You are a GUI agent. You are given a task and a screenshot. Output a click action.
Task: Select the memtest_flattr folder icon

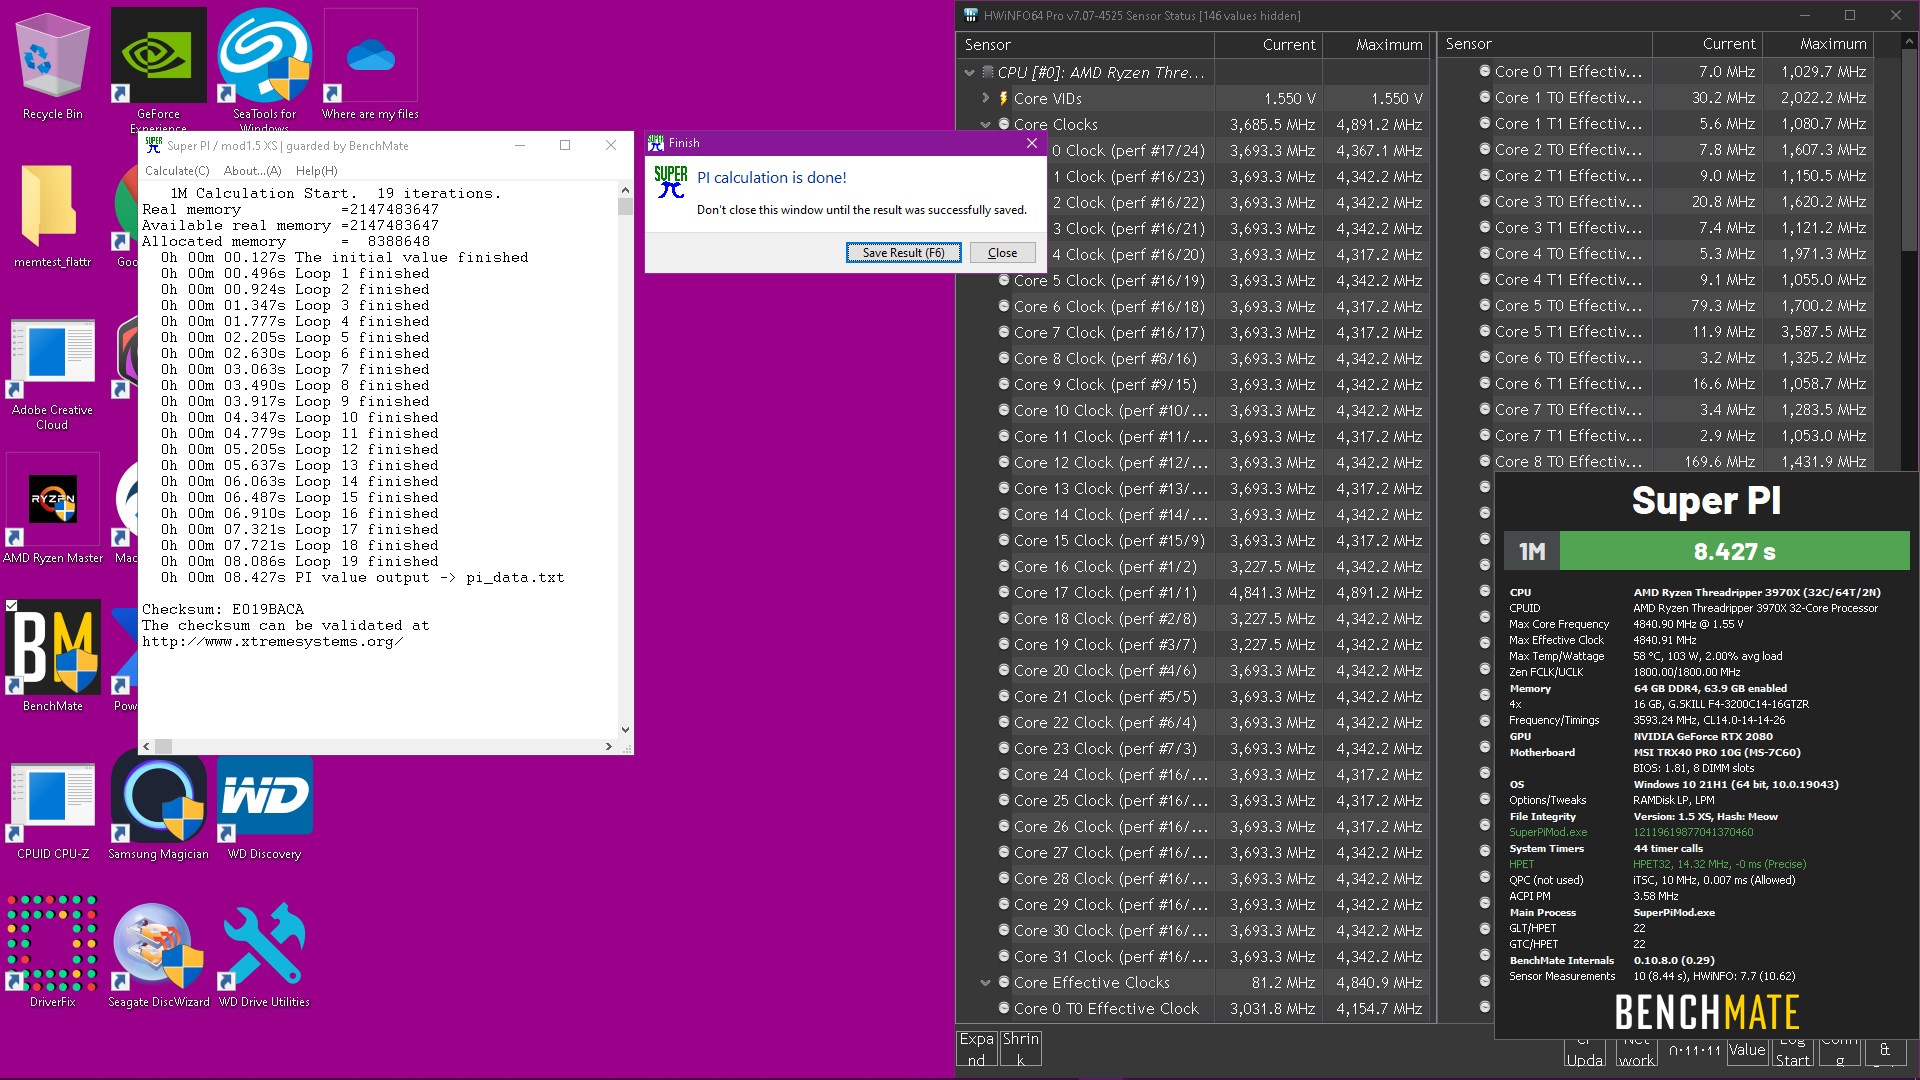click(x=53, y=213)
